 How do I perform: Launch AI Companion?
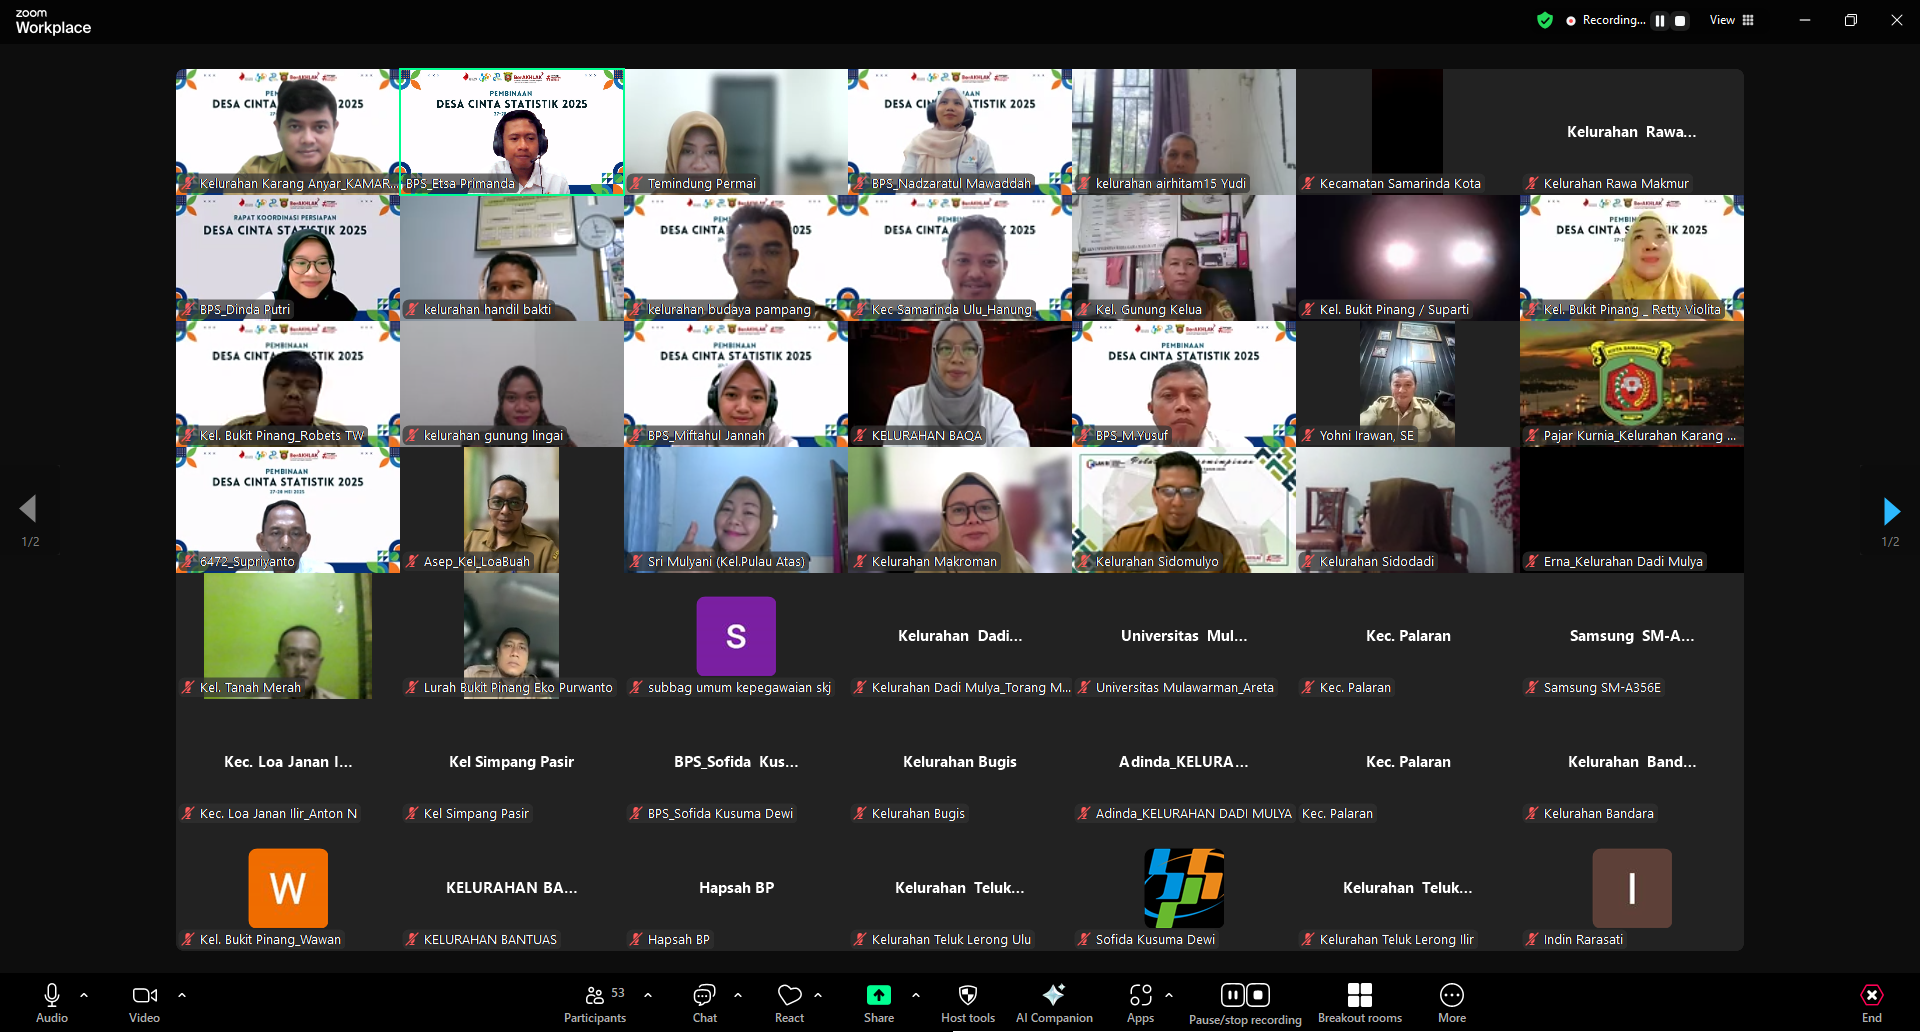(1053, 1003)
